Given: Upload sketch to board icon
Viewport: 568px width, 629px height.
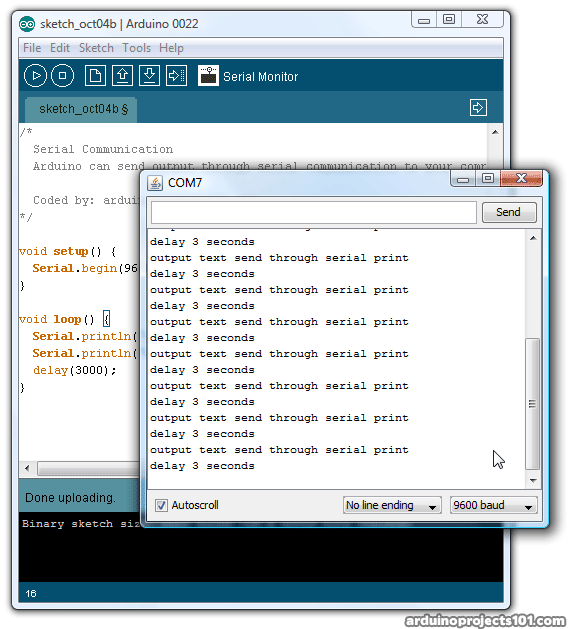Looking at the screenshot, I should [x=176, y=75].
